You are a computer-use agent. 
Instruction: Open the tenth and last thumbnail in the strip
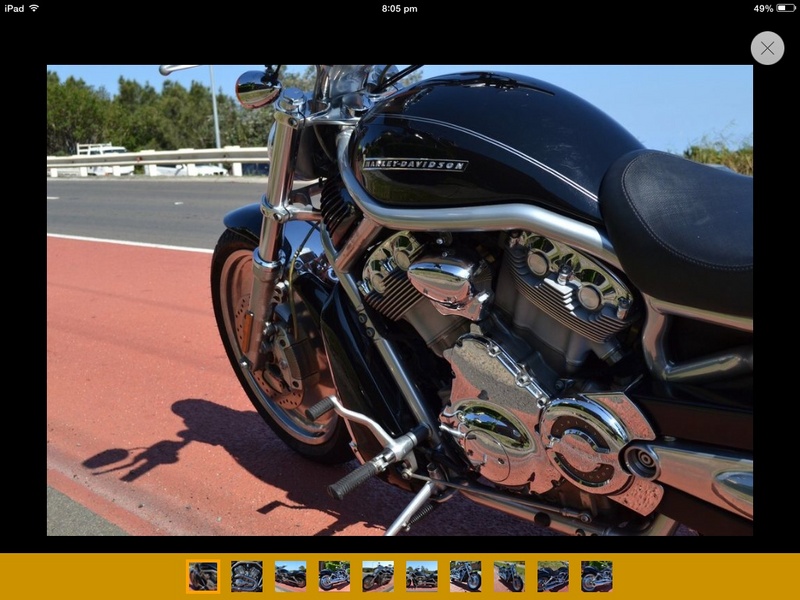tap(597, 577)
